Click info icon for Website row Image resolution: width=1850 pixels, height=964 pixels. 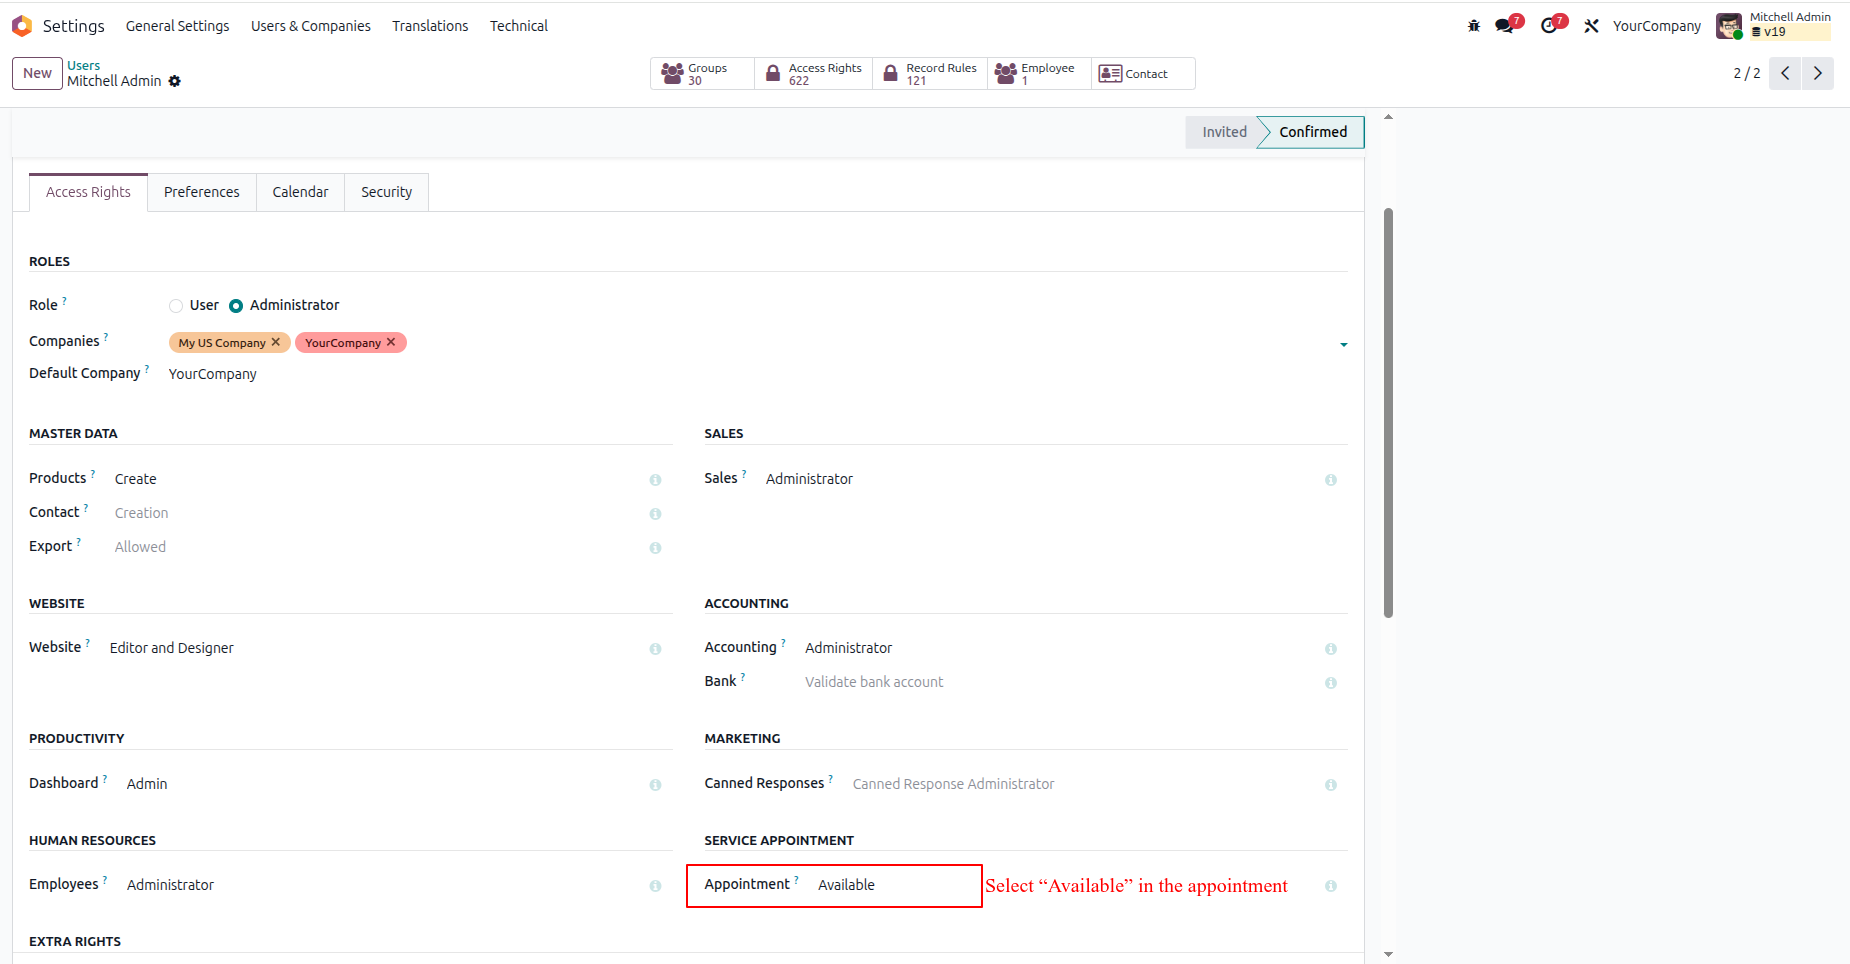point(655,649)
